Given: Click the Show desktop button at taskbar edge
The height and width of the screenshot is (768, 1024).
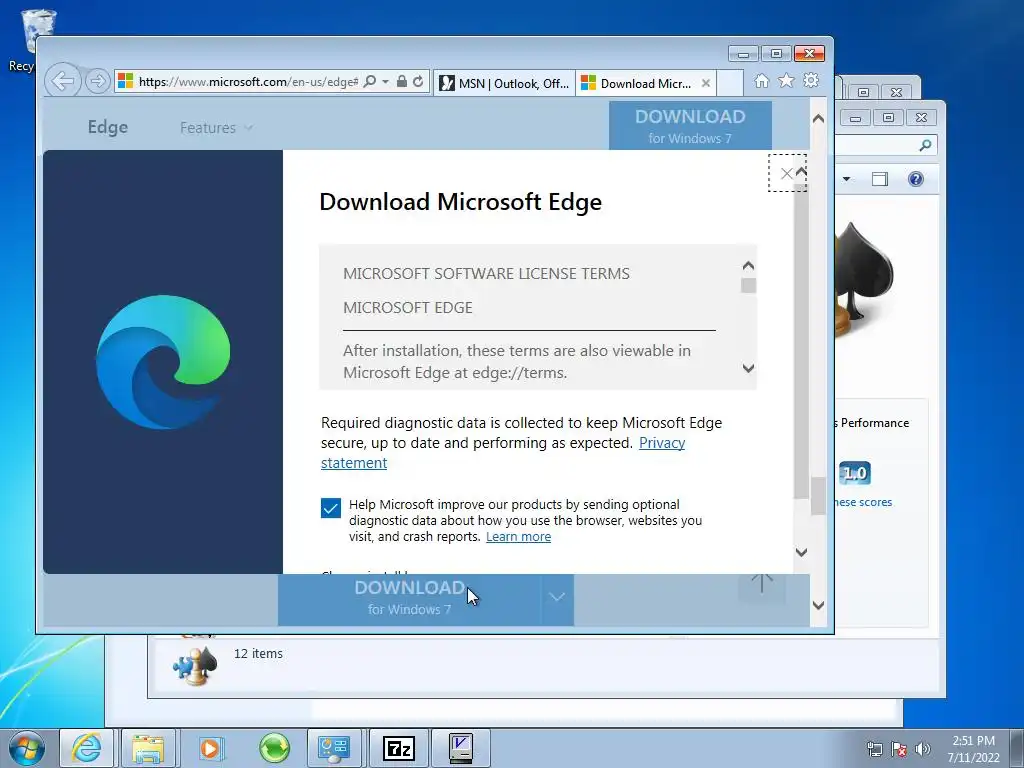Looking at the screenshot, I should [1016, 748].
